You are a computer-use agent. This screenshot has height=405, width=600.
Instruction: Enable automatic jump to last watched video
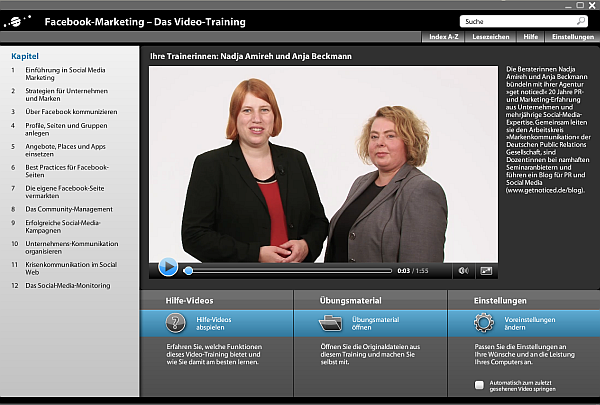click(479, 385)
